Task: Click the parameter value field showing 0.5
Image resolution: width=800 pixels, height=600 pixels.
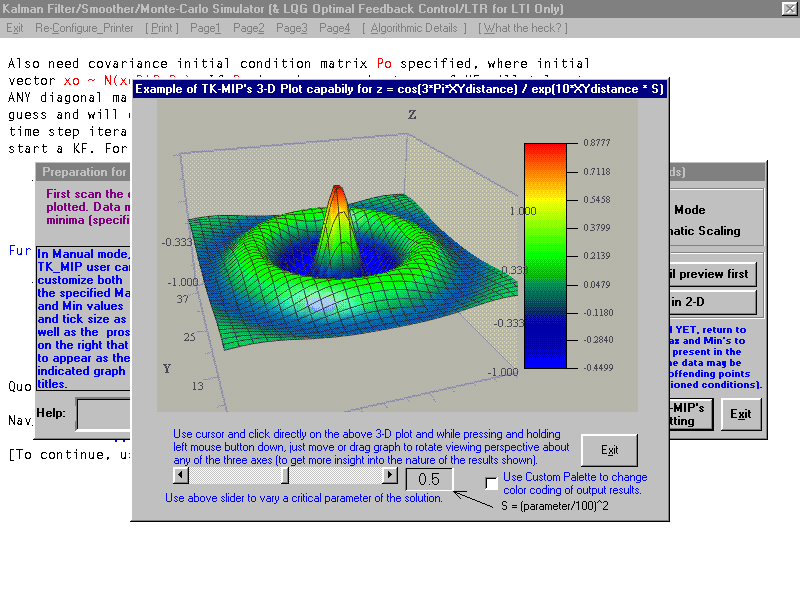Action: tap(429, 479)
